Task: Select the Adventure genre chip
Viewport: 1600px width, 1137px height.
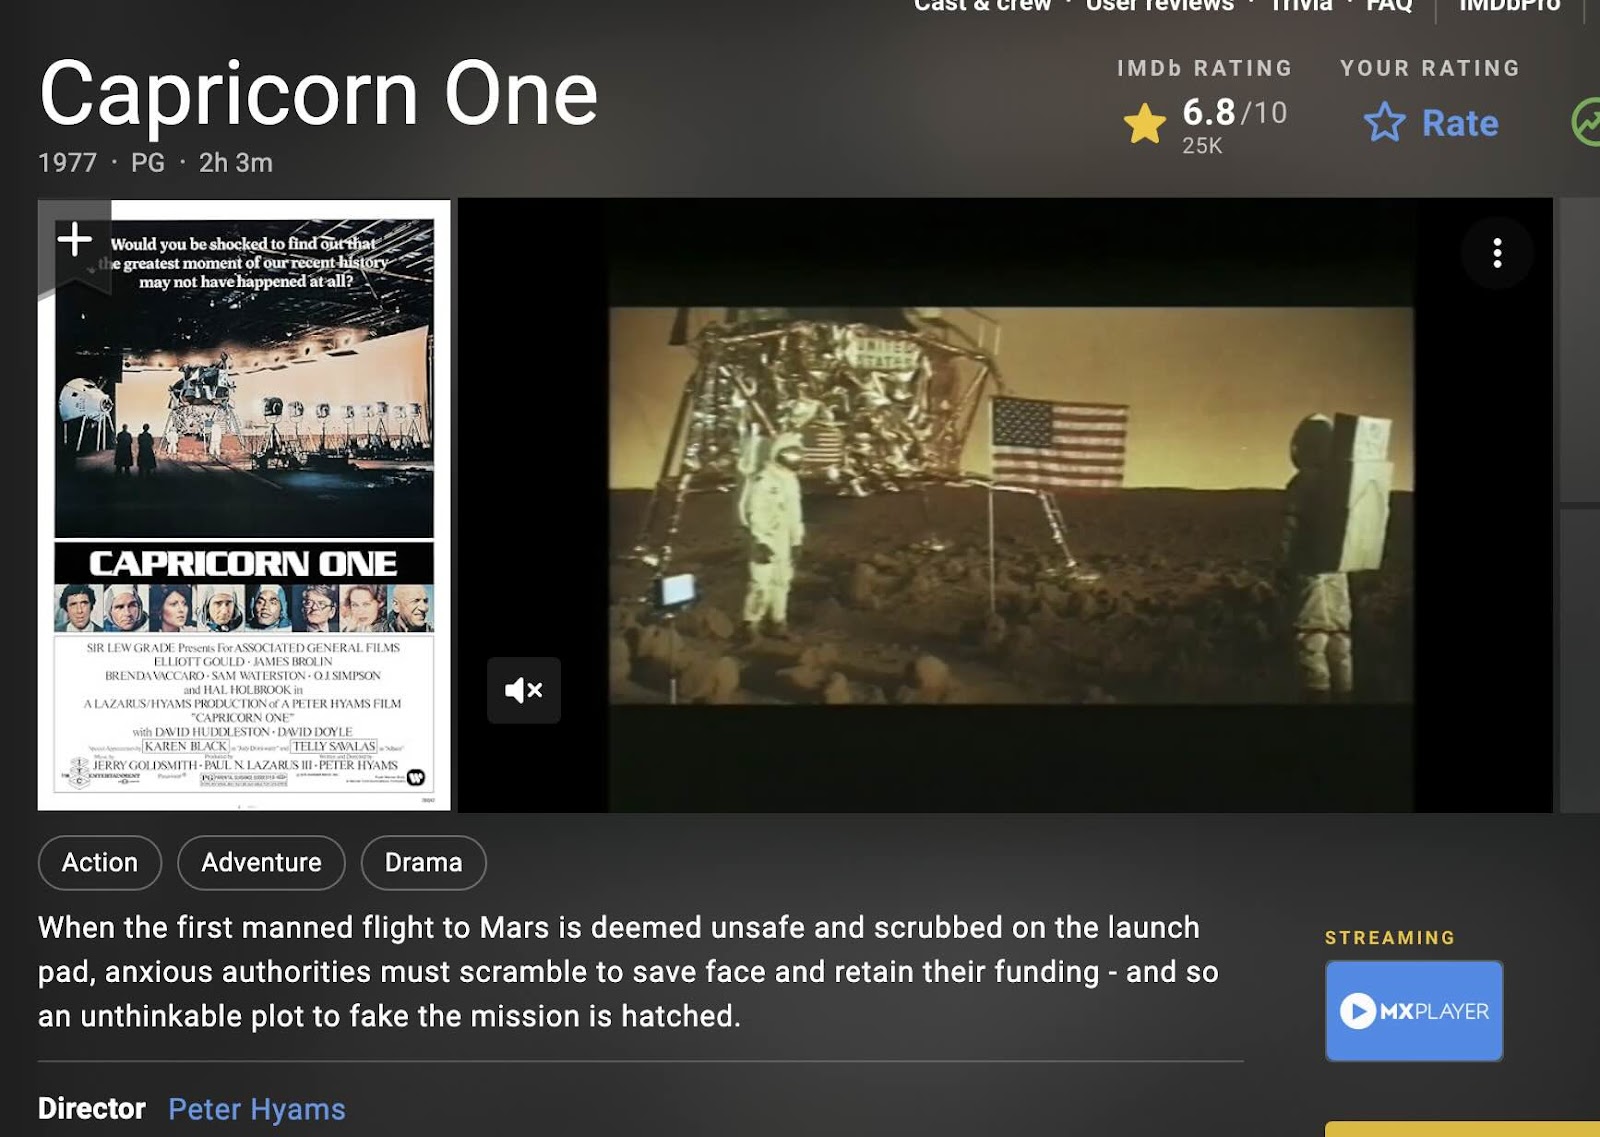Action: [x=261, y=862]
